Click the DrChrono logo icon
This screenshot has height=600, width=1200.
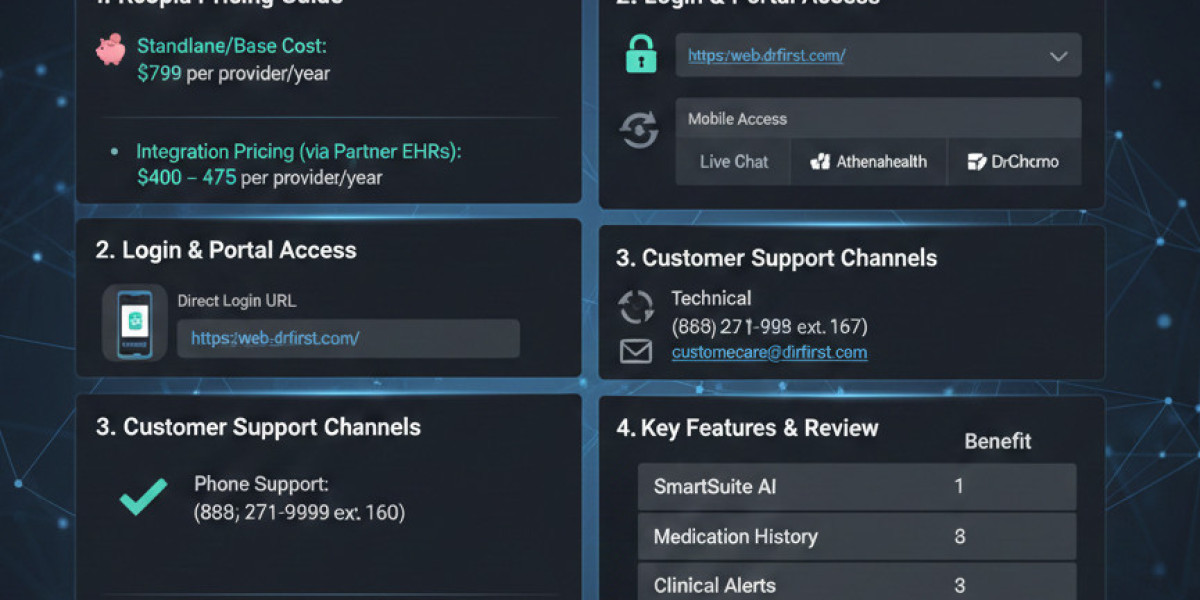(977, 162)
